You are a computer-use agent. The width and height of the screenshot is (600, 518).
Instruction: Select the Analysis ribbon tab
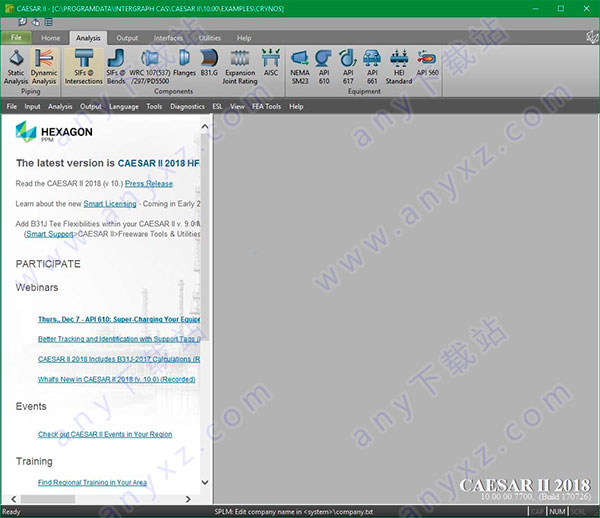88,38
